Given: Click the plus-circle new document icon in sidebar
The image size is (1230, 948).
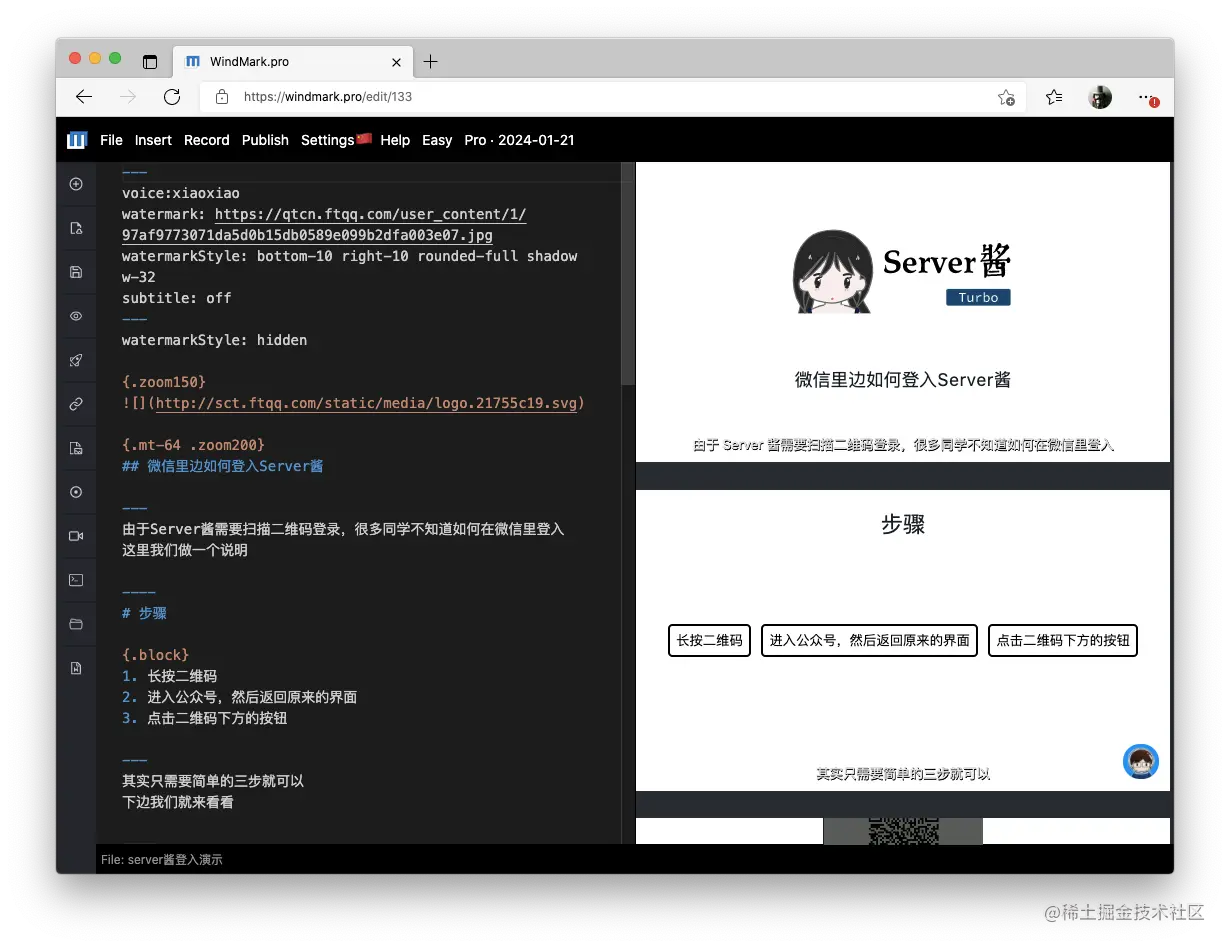Looking at the screenshot, I should click(x=76, y=184).
